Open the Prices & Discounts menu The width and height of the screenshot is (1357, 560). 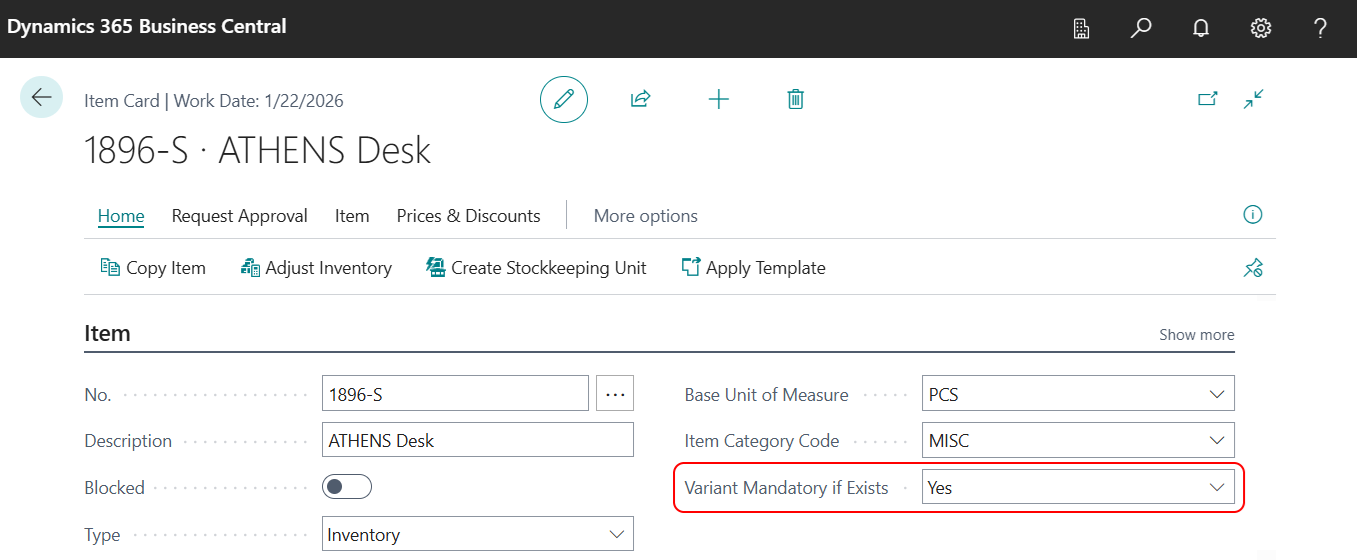[x=469, y=216]
